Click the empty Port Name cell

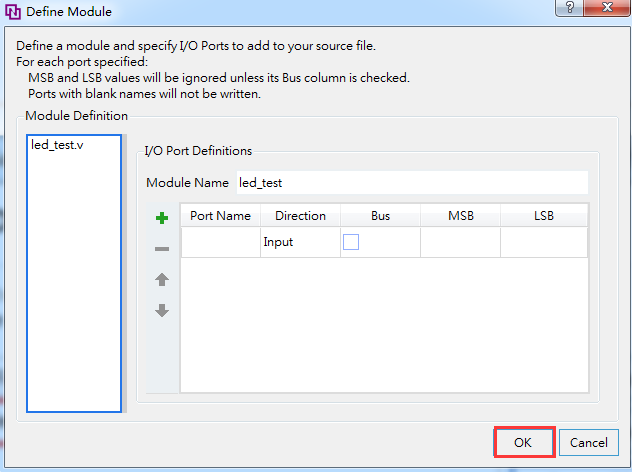point(221,242)
